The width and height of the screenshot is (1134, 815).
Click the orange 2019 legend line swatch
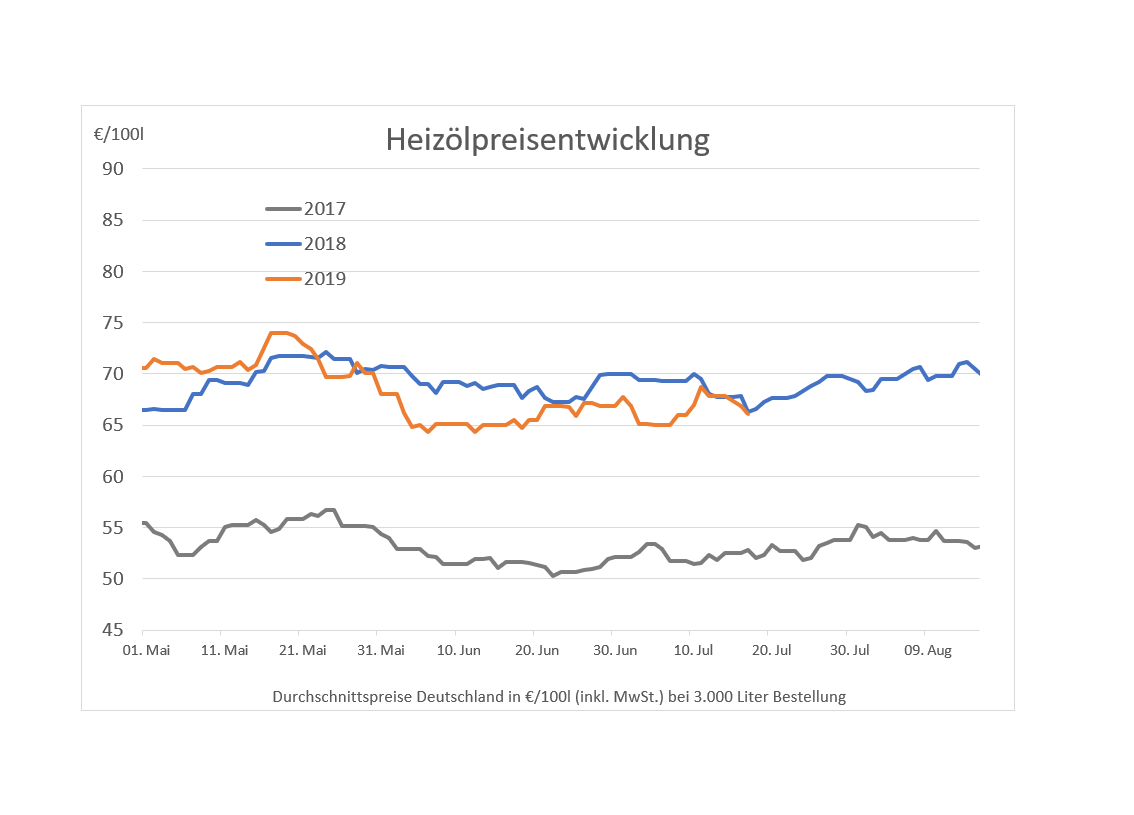pyautogui.click(x=283, y=279)
